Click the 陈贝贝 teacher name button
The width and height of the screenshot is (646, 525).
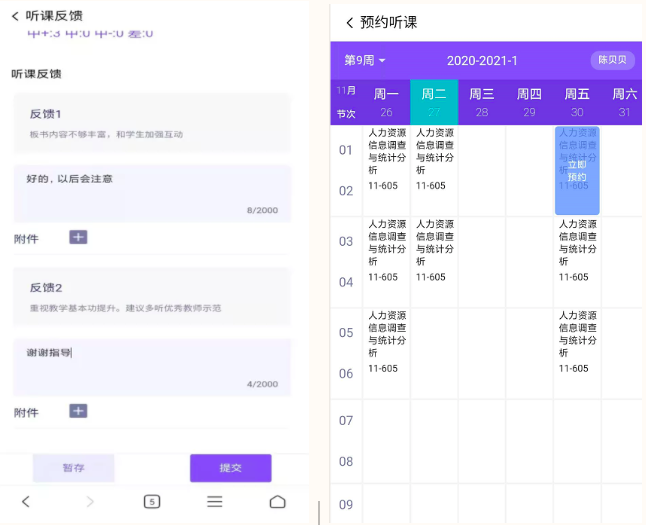click(612, 60)
